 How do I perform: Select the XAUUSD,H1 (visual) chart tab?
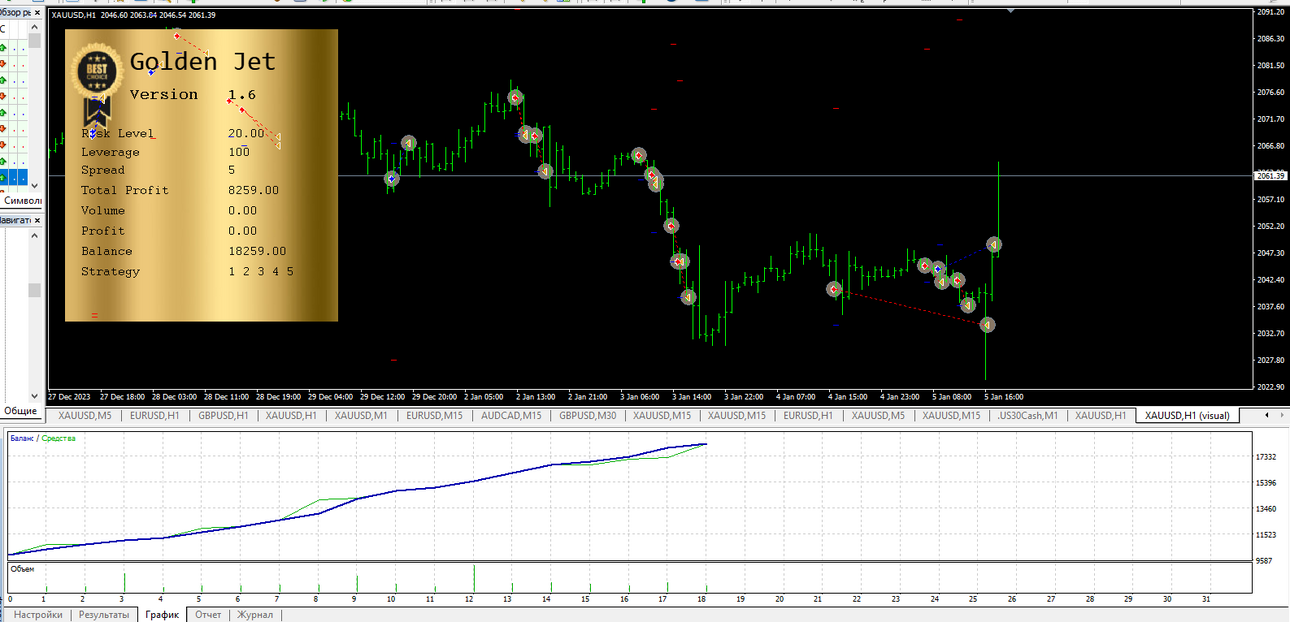[1186, 415]
